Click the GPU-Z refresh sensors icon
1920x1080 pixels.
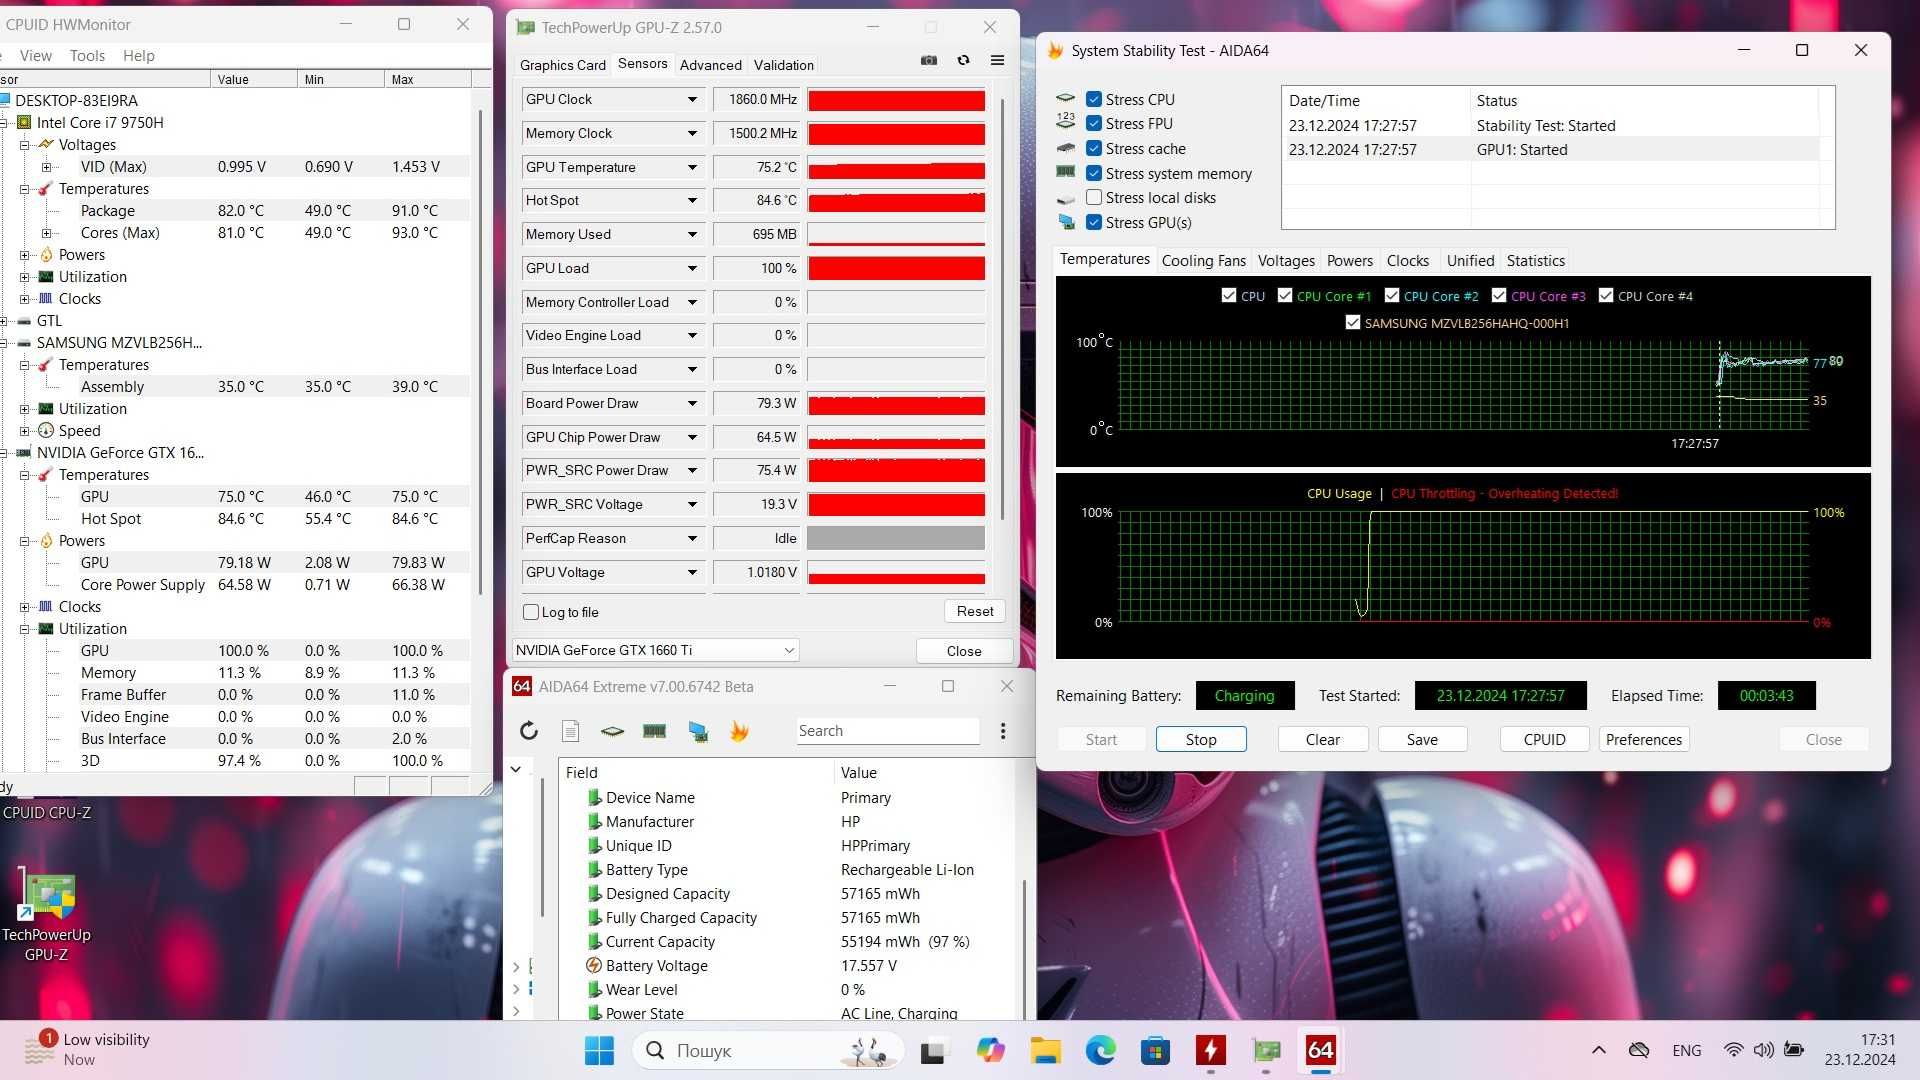963,60
